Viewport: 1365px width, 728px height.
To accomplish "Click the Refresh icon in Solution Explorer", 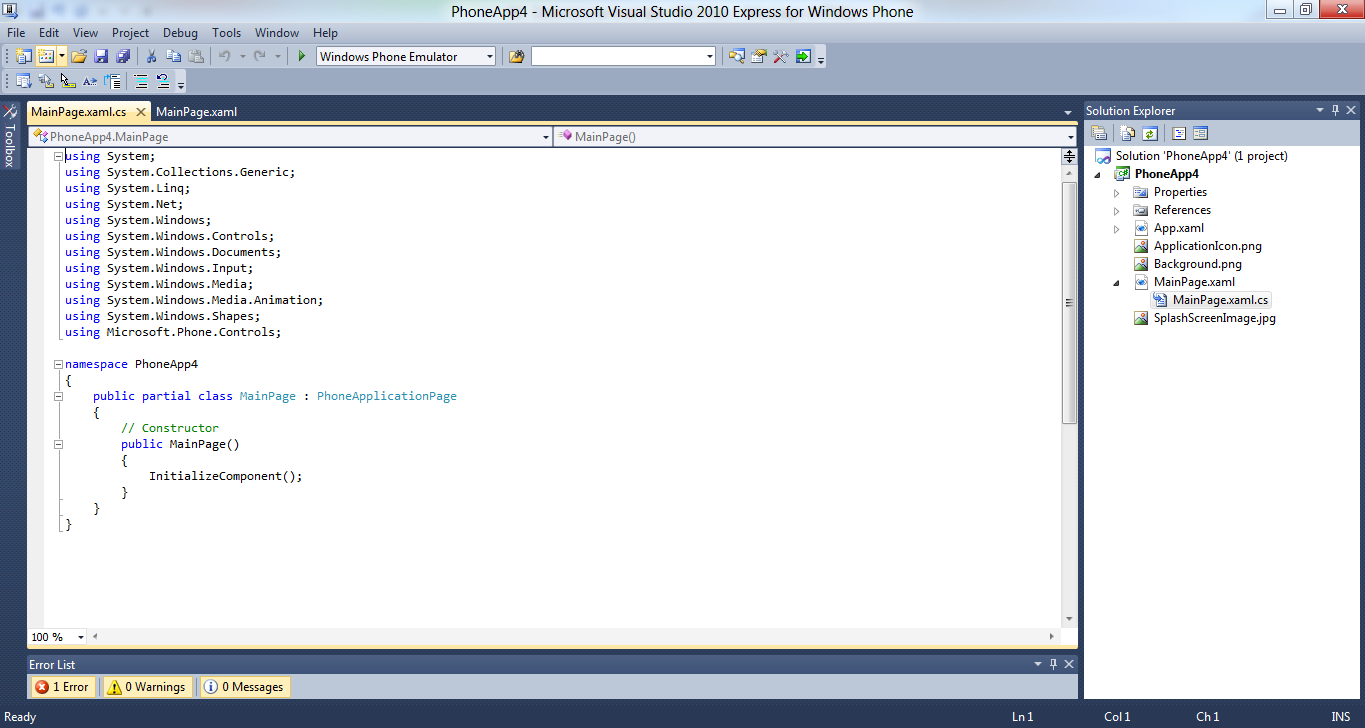I will (1150, 133).
